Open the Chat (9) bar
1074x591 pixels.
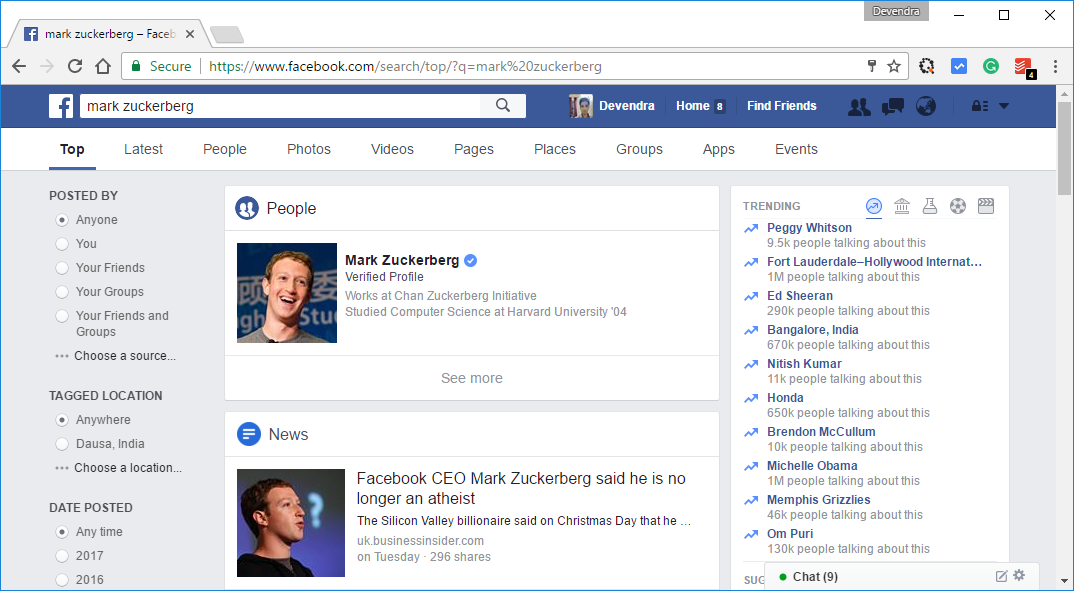point(815,577)
